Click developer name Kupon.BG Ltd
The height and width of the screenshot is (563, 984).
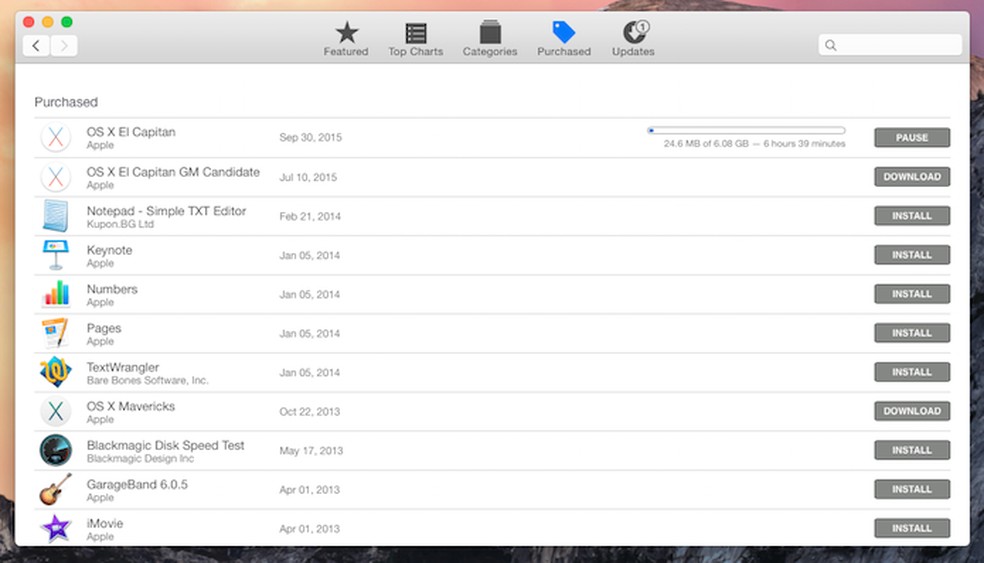(x=120, y=224)
